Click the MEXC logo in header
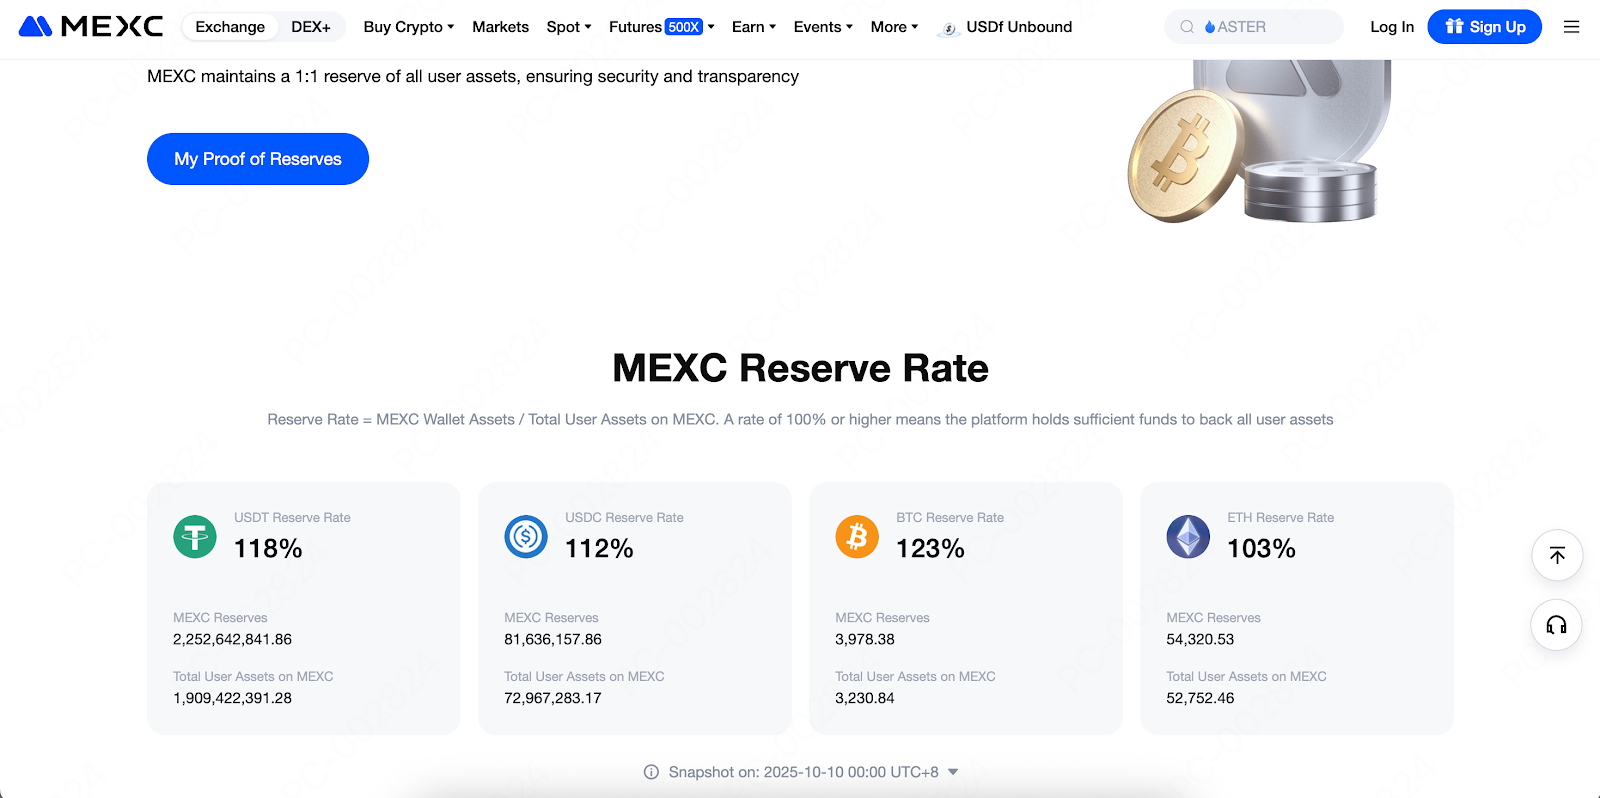The image size is (1600, 798). tap(91, 27)
